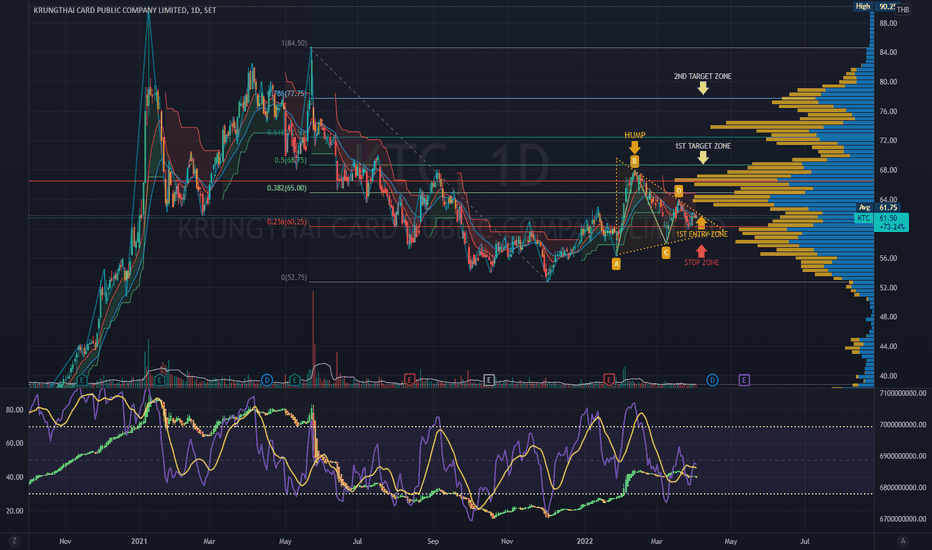Click the 88.00 price axis label

[888, 23]
